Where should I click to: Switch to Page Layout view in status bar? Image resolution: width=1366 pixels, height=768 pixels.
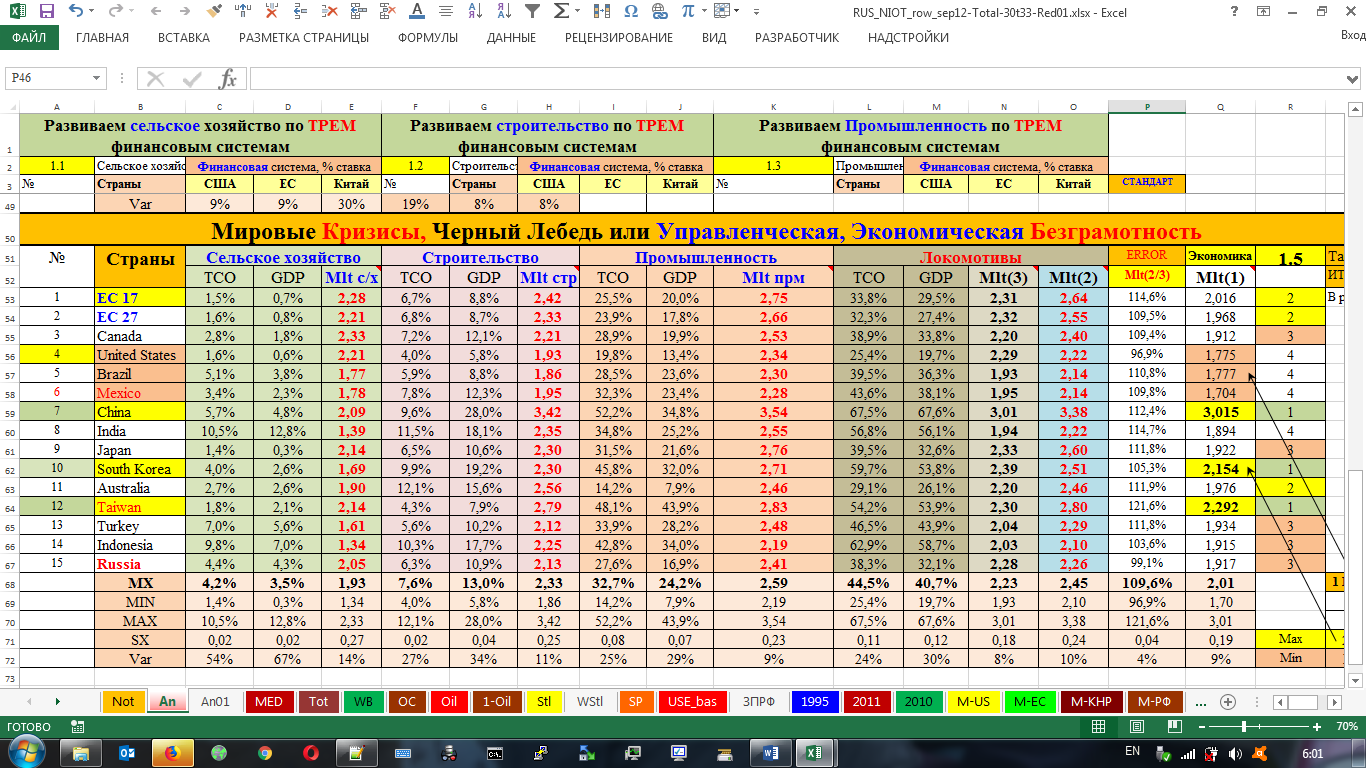[1134, 726]
